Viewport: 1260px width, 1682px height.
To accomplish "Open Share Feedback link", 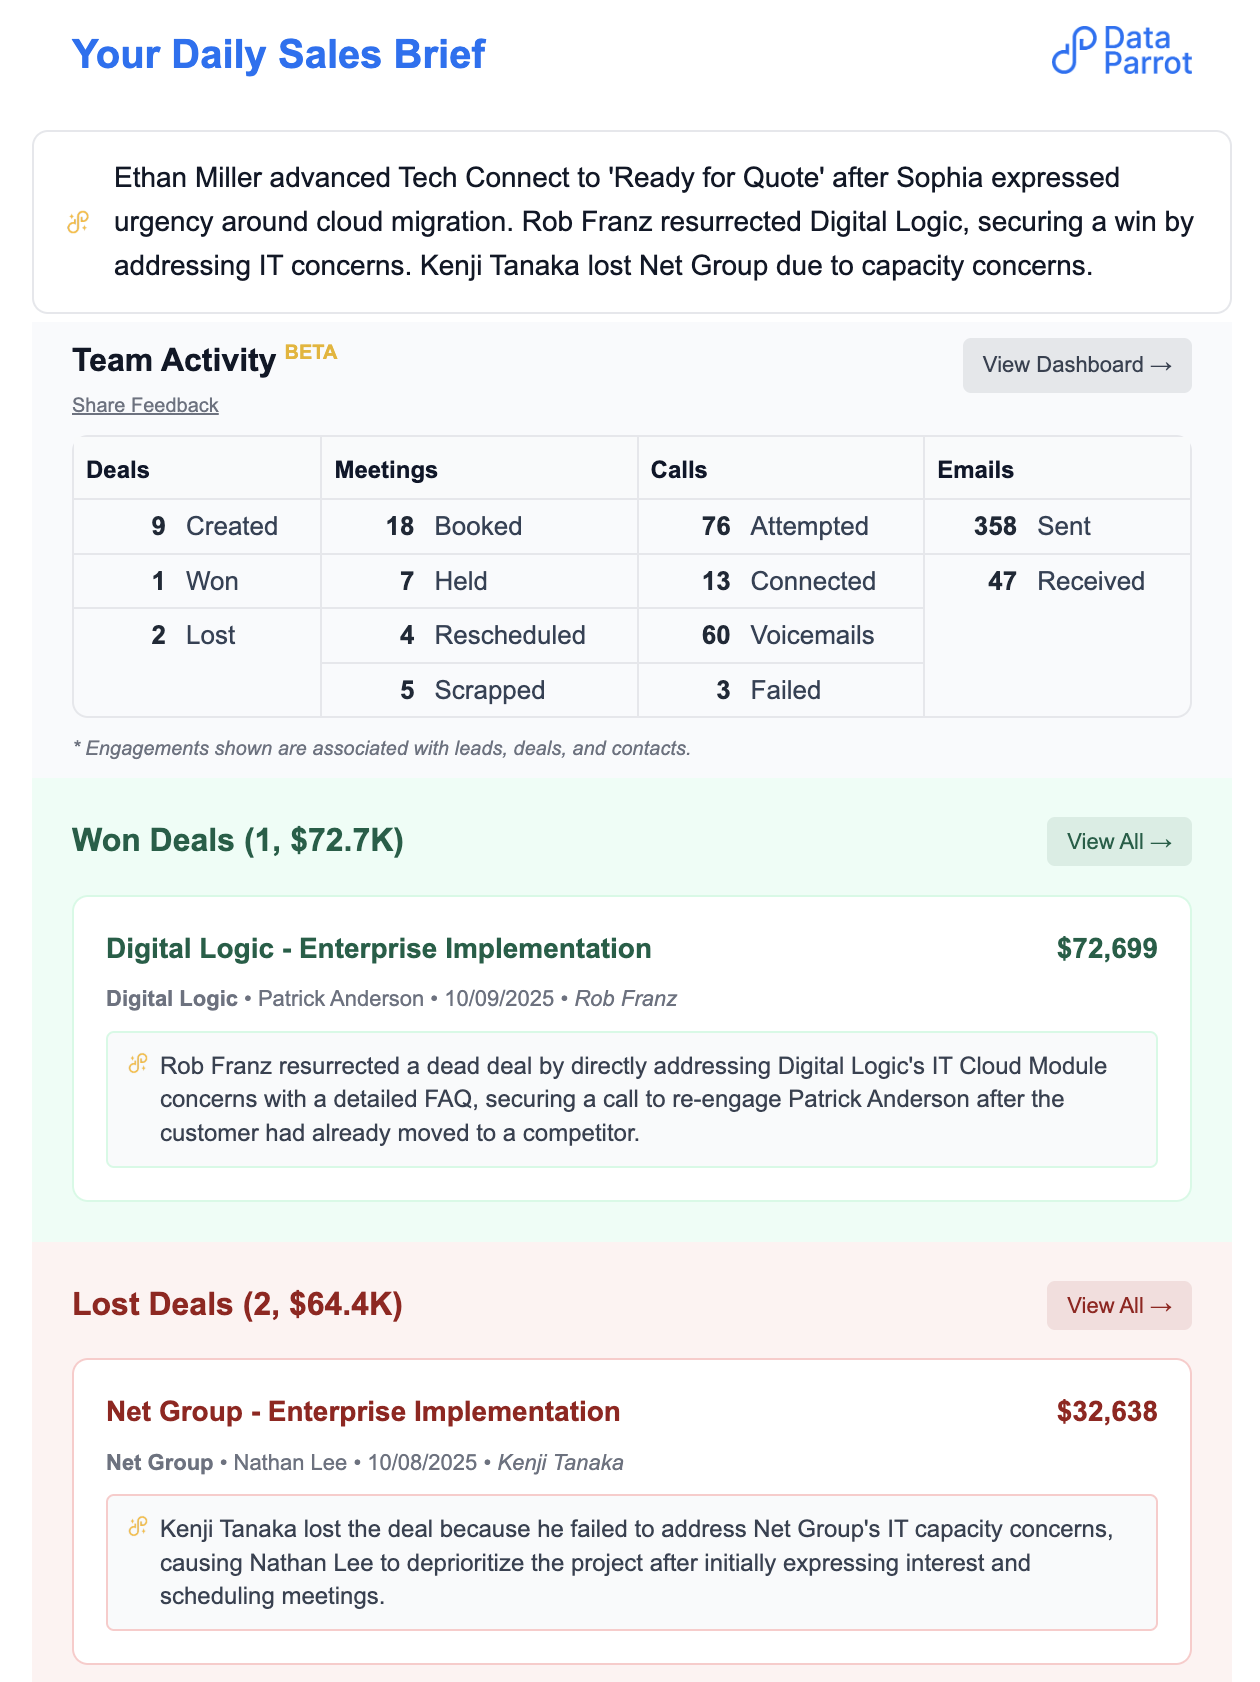I will [145, 405].
